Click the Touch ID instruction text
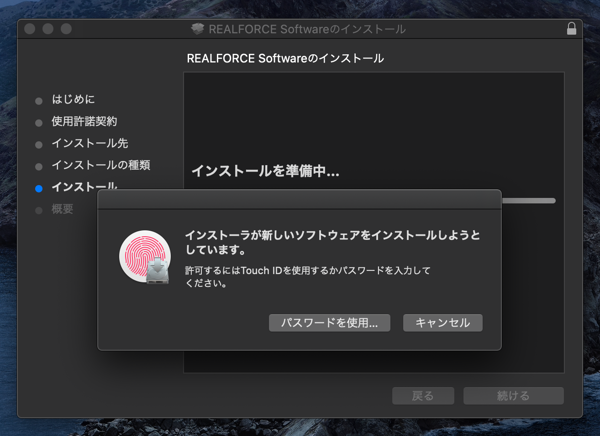 308,277
